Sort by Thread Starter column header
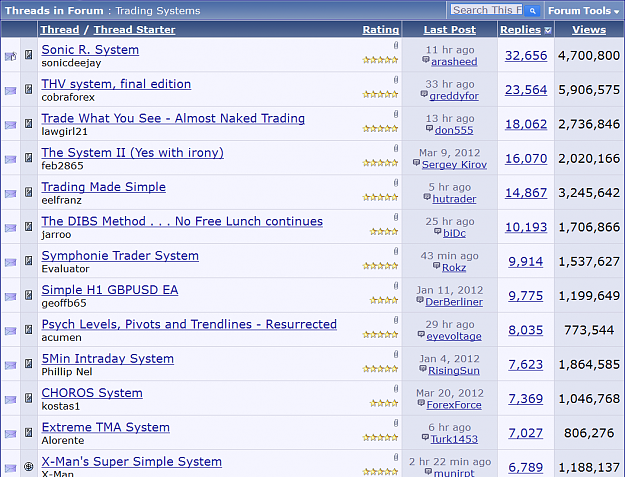Screen dimensions: 625x477 click(x=134, y=29)
